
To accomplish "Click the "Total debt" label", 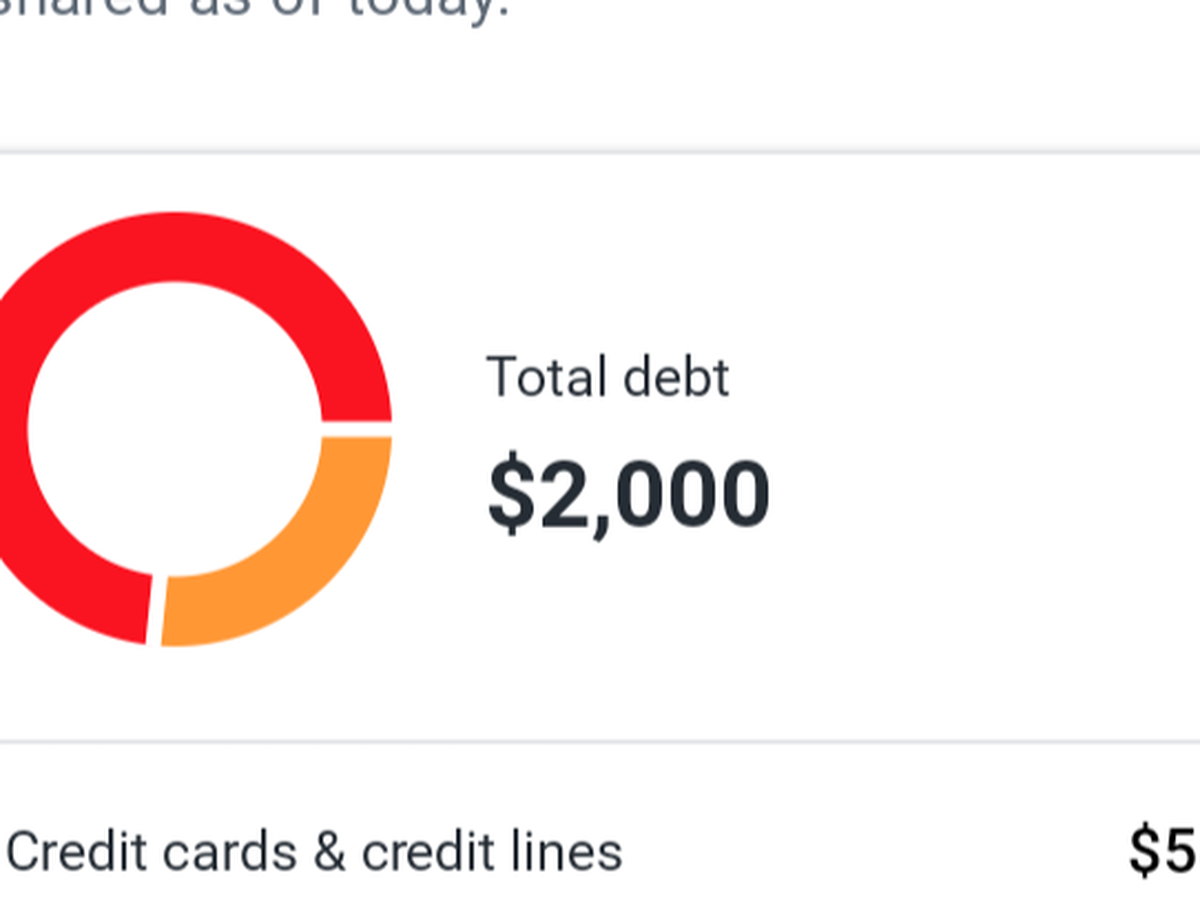I will tap(608, 377).
